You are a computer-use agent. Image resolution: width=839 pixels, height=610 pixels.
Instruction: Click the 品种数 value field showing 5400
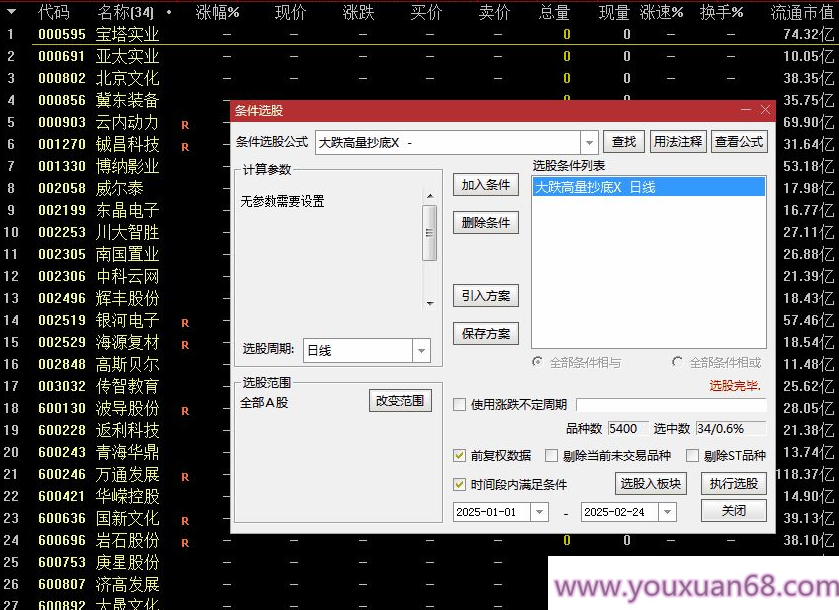(x=627, y=428)
